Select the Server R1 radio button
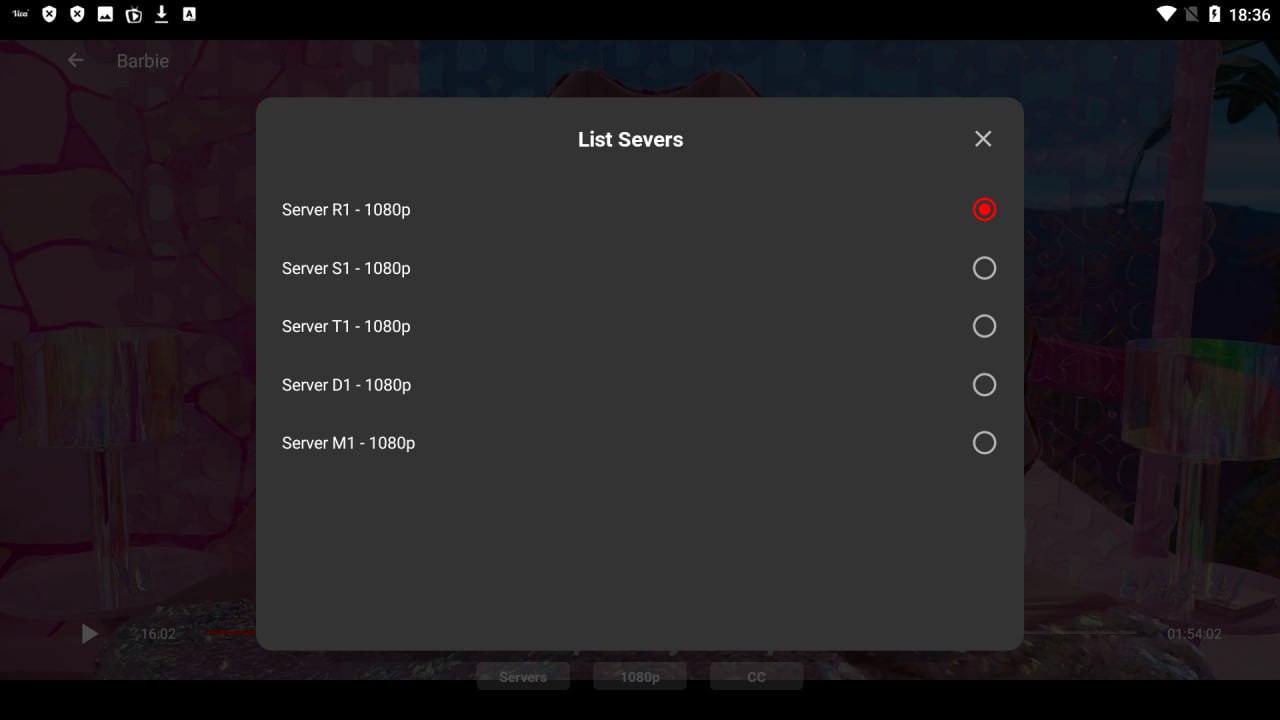Screen dimensions: 1280x720 pos(984,209)
